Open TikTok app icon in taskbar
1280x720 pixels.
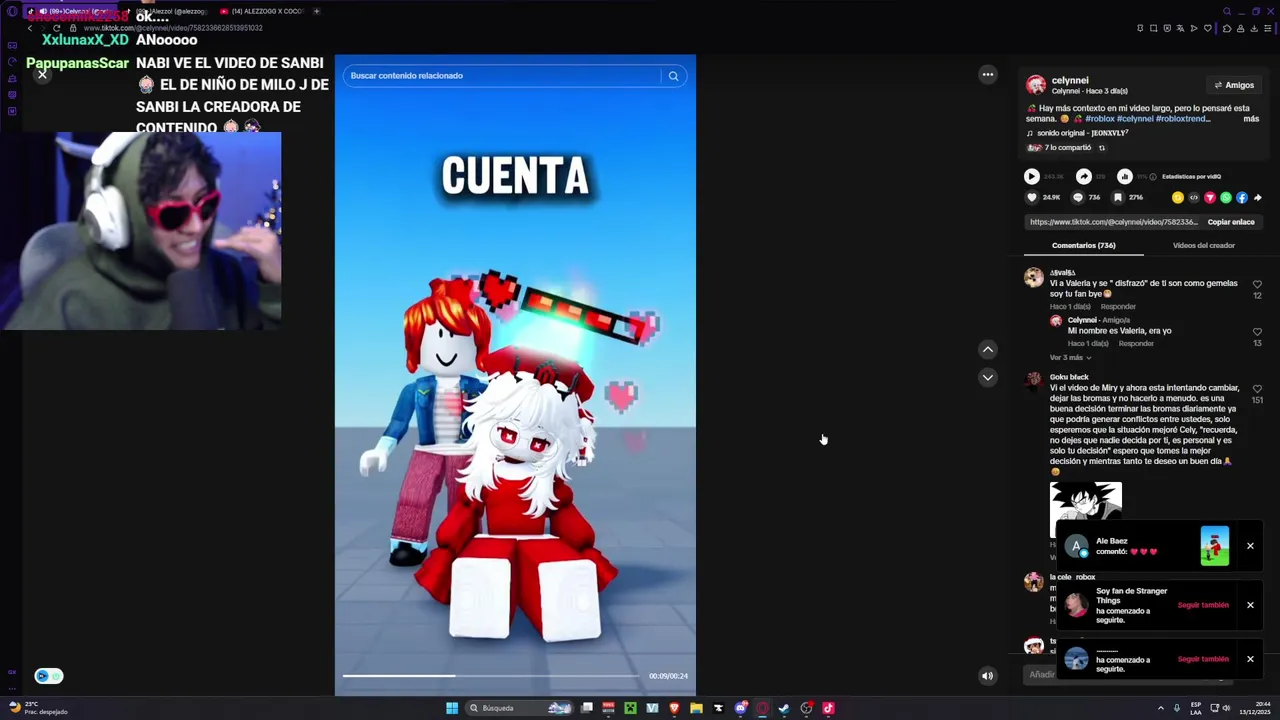click(x=828, y=708)
